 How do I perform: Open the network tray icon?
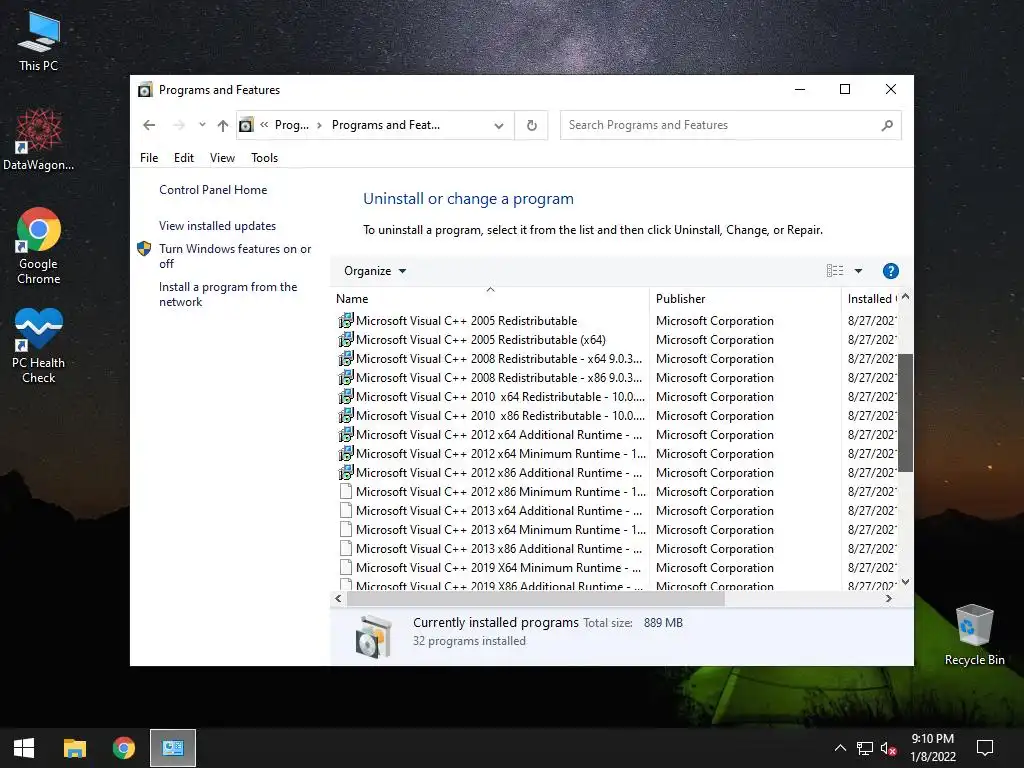pyautogui.click(x=865, y=748)
